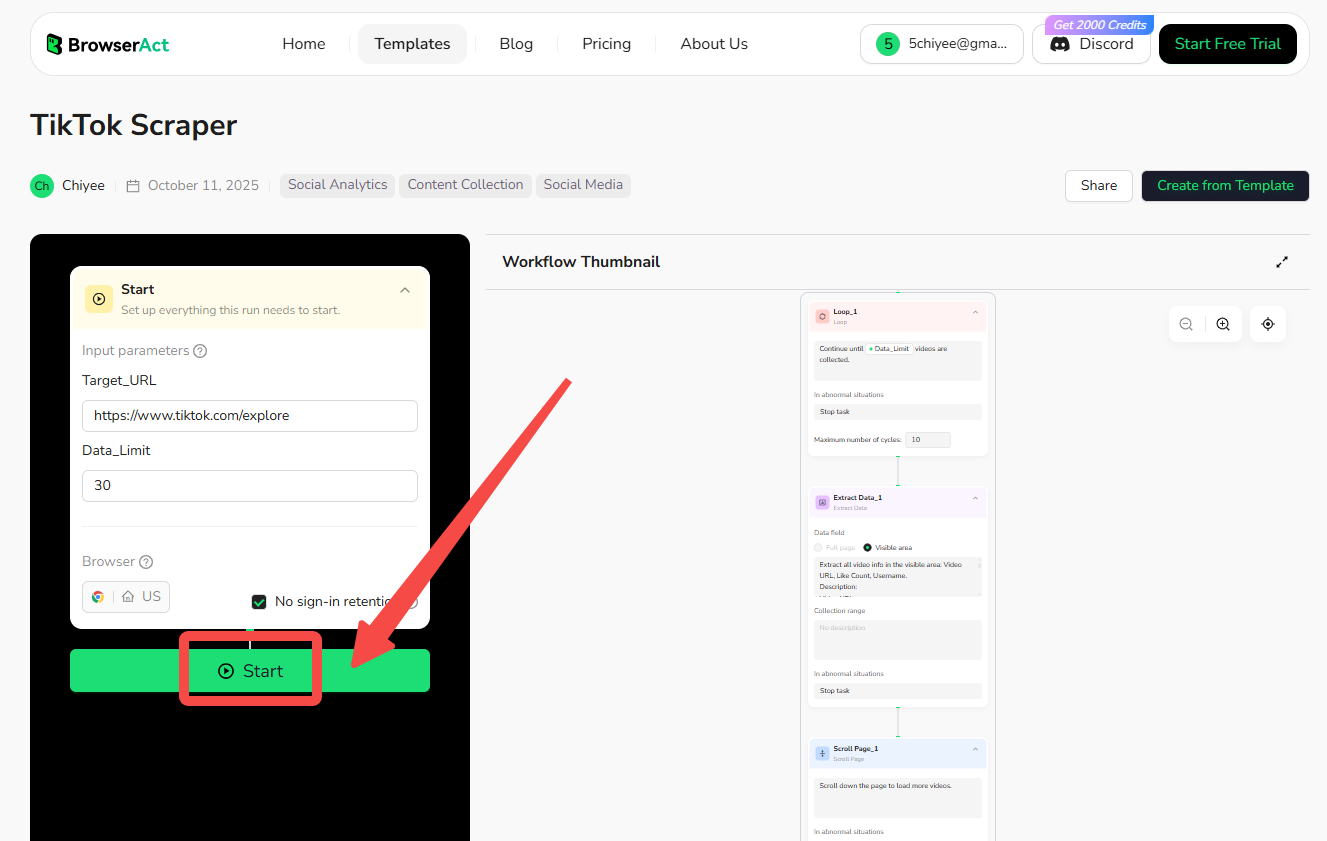The image size is (1327, 841).
Task: Select the Visible area radio button
Action: click(867, 548)
